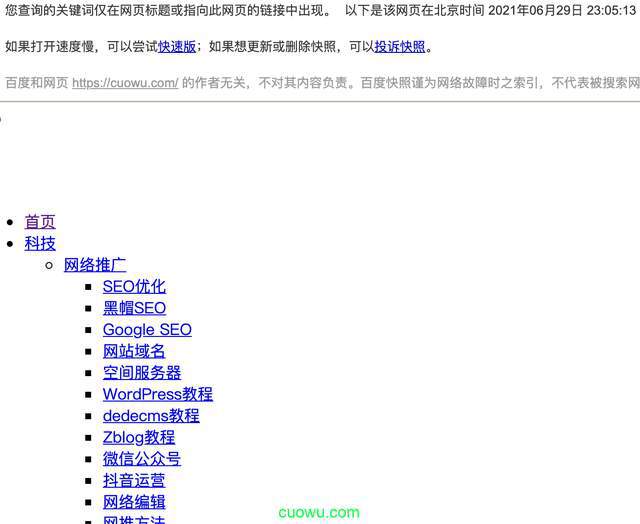Visit the 空间服务器 link
Viewport: 640px width, 524px height.
[142, 373]
